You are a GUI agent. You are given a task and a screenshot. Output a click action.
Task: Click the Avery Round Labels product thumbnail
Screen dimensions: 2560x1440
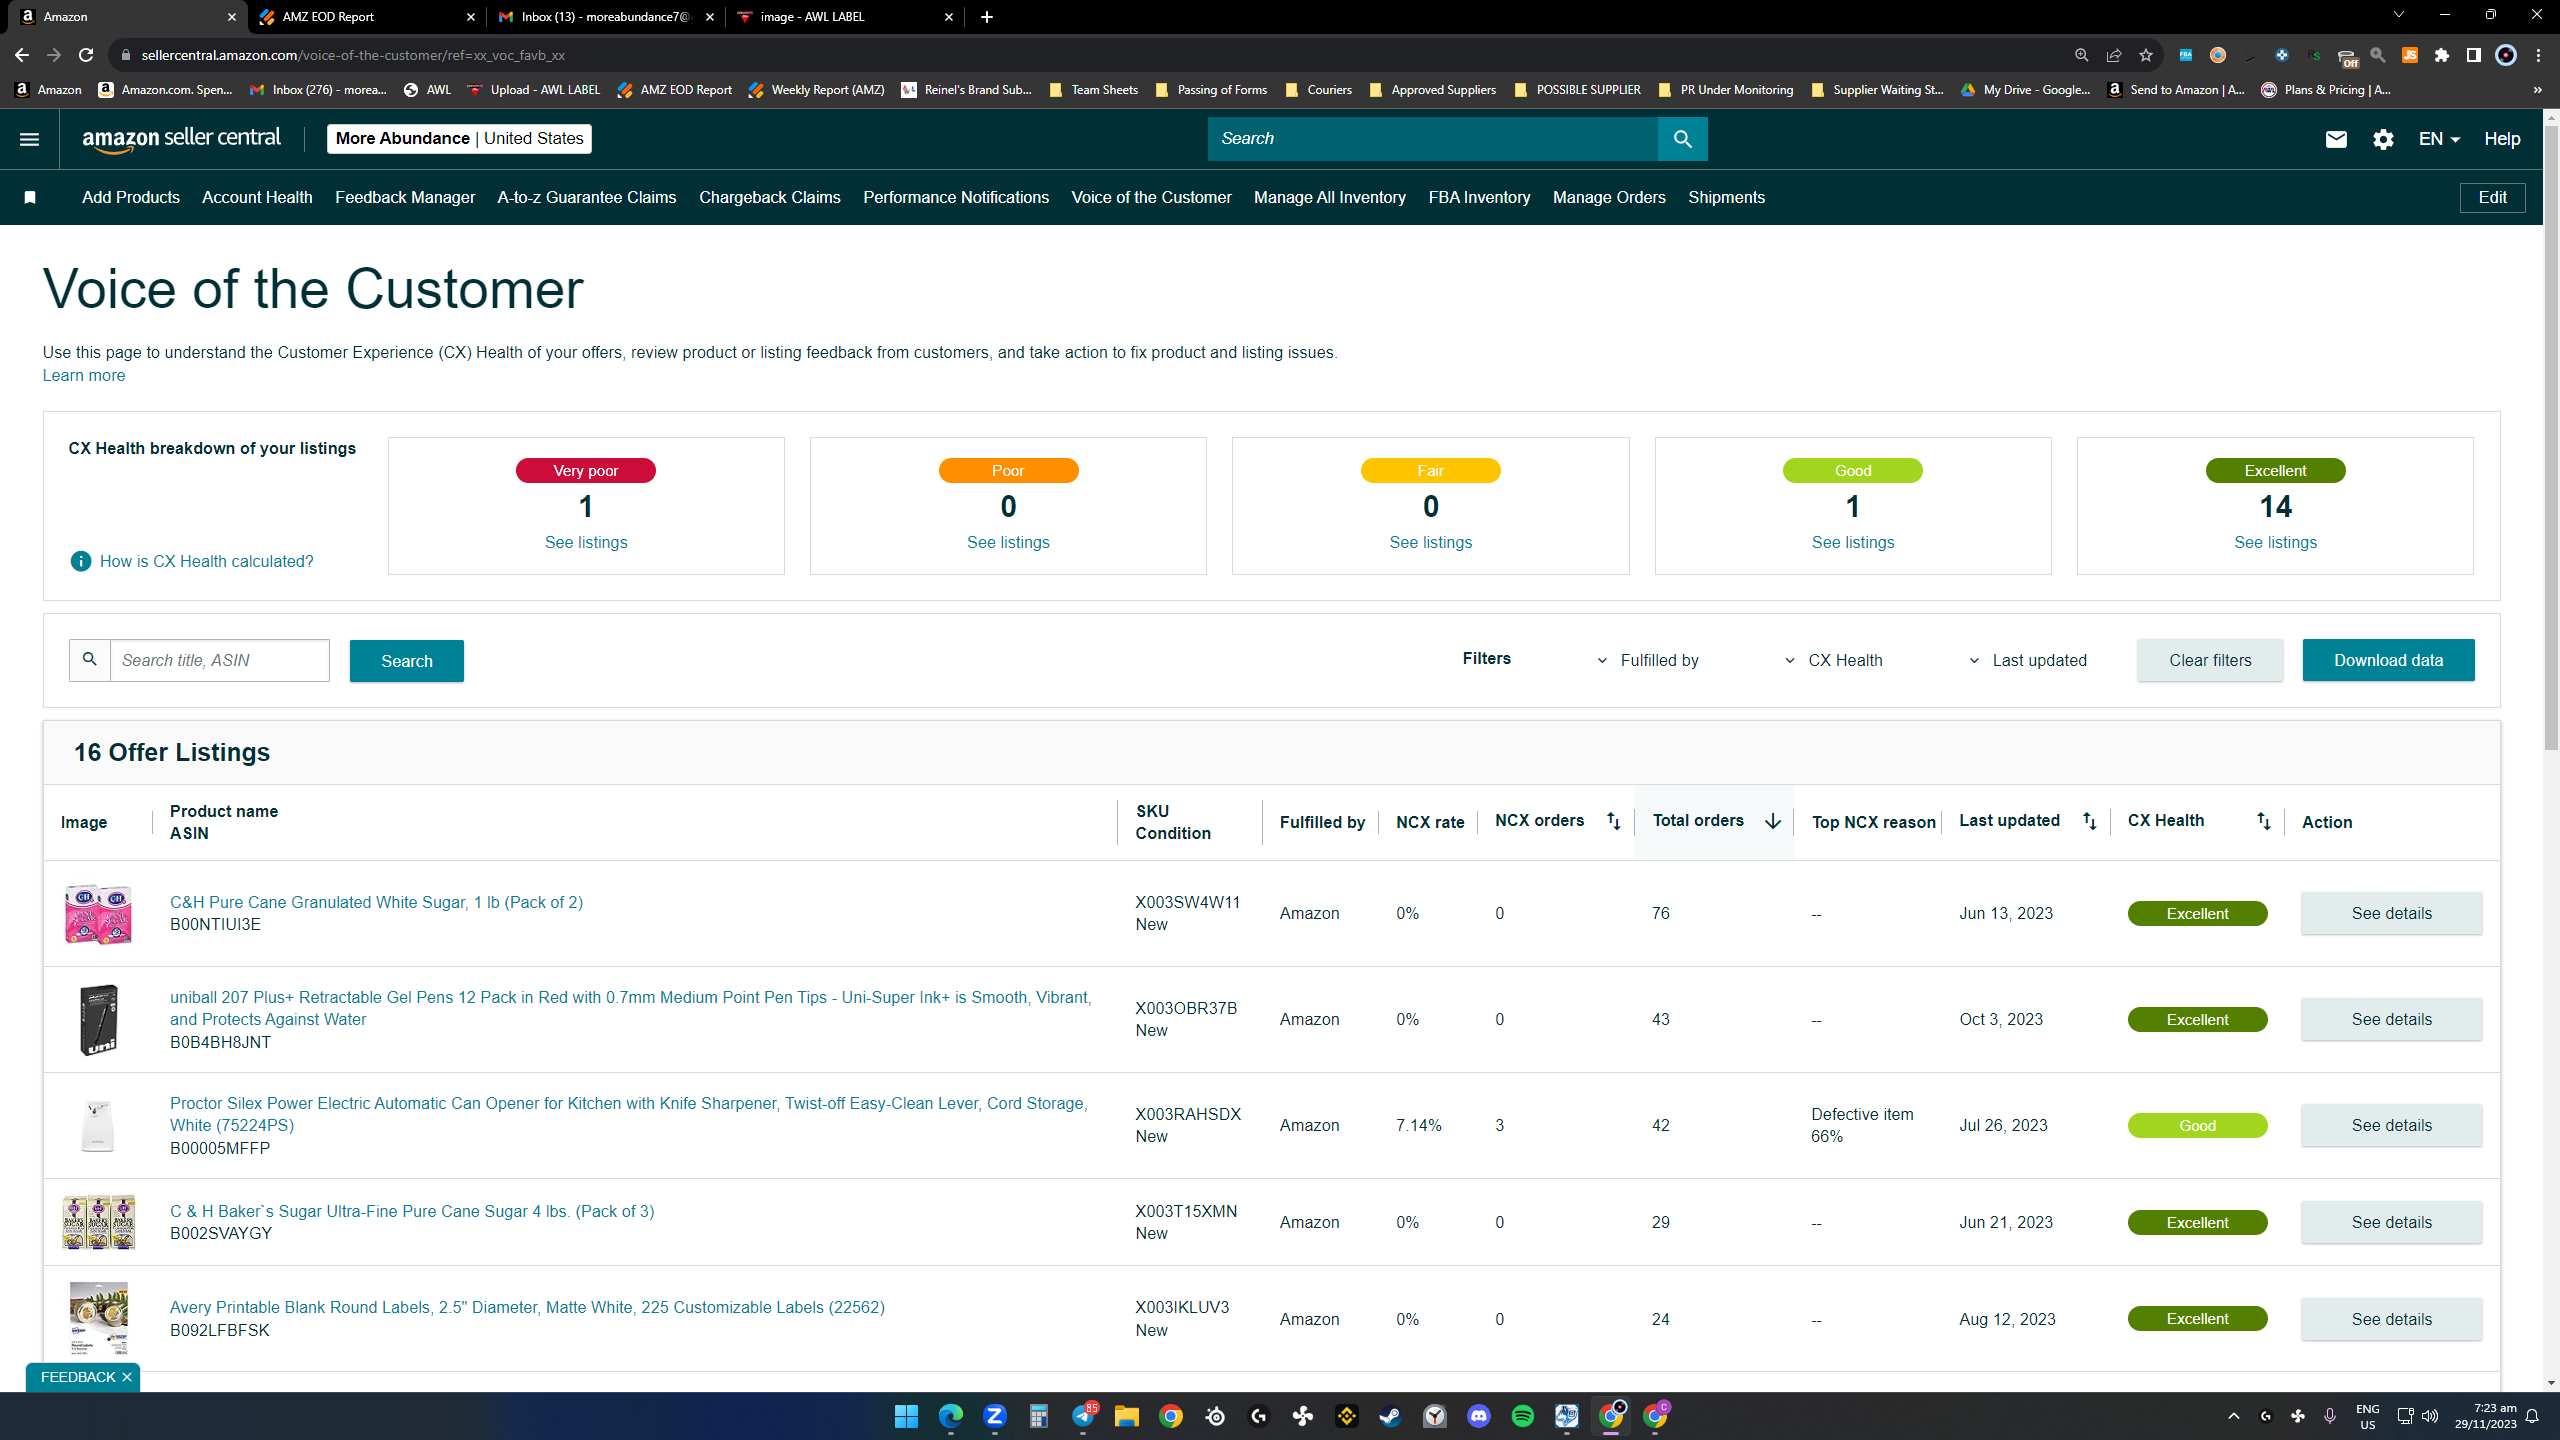[x=98, y=1318]
